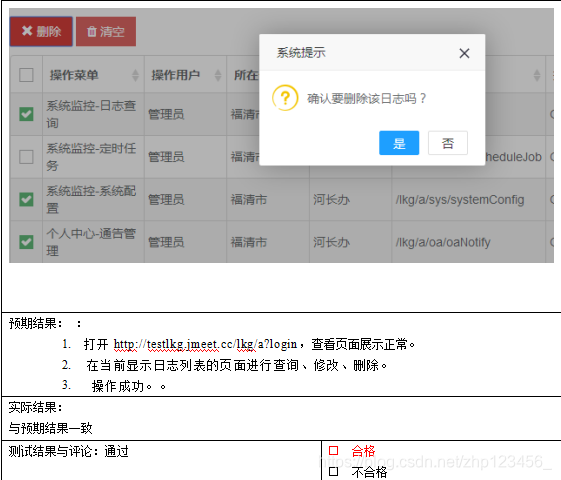Click the 操作菜单 column header text
Image resolution: width=561 pixels, height=480 pixels.
point(74,75)
